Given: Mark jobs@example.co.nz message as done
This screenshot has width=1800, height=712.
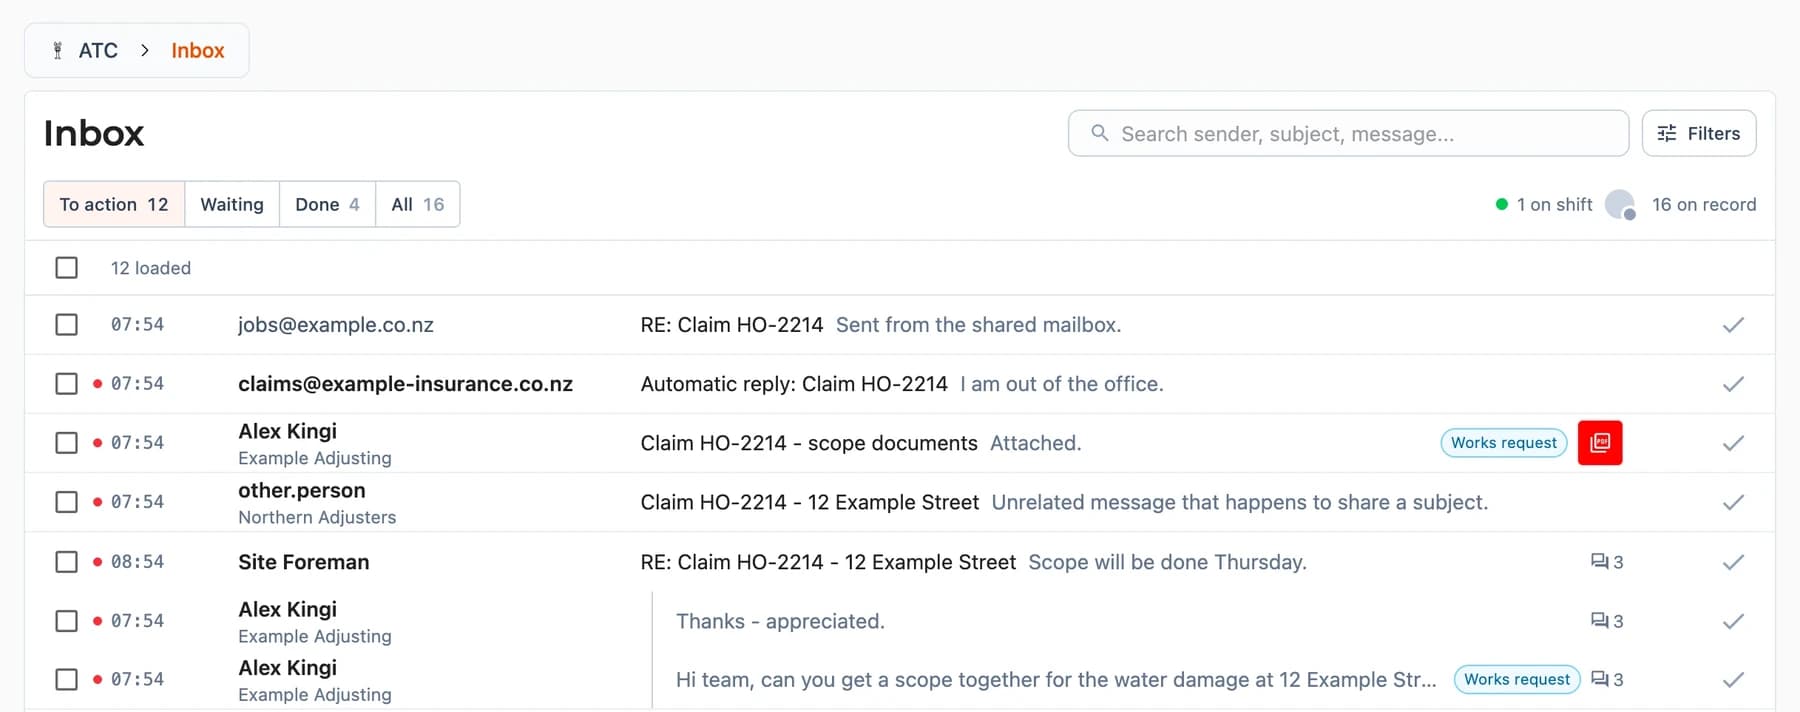Looking at the screenshot, I should click(x=1733, y=325).
